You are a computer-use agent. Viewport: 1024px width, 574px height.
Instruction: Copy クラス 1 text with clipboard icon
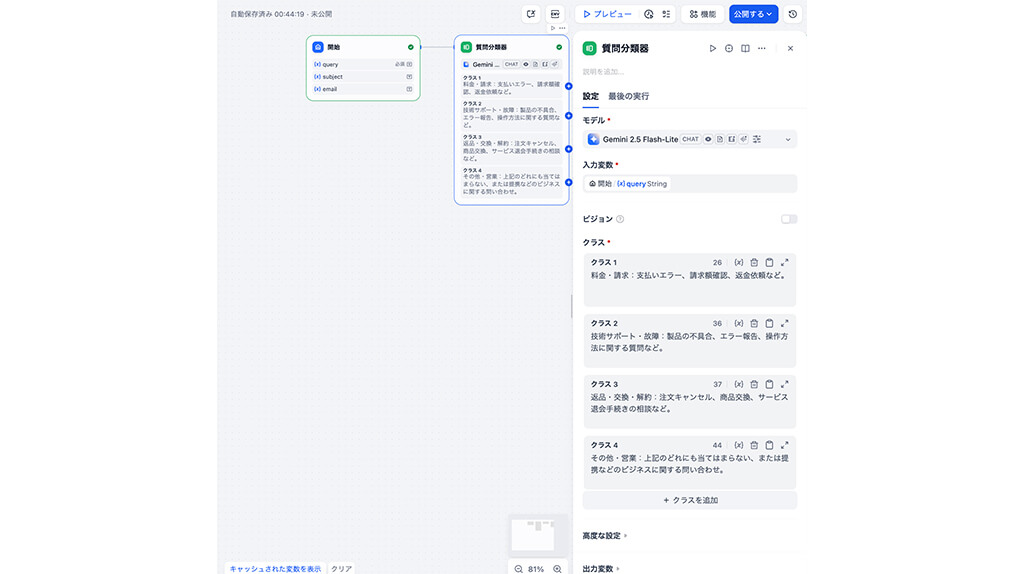coord(769,263)
